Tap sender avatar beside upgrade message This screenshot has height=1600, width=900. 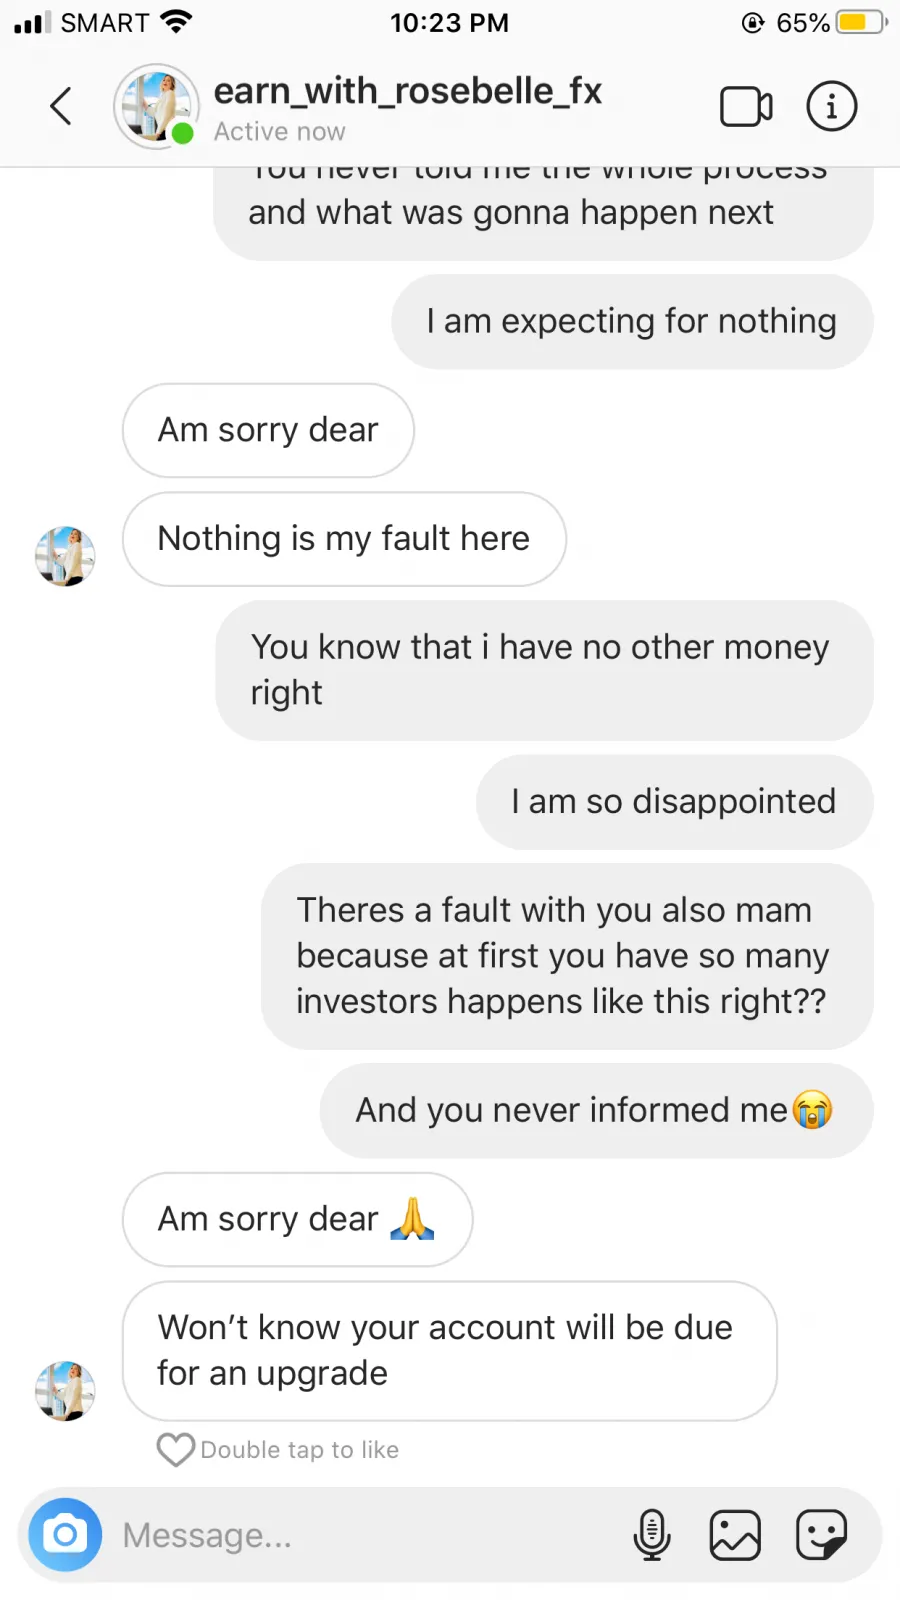(65, 1390)
